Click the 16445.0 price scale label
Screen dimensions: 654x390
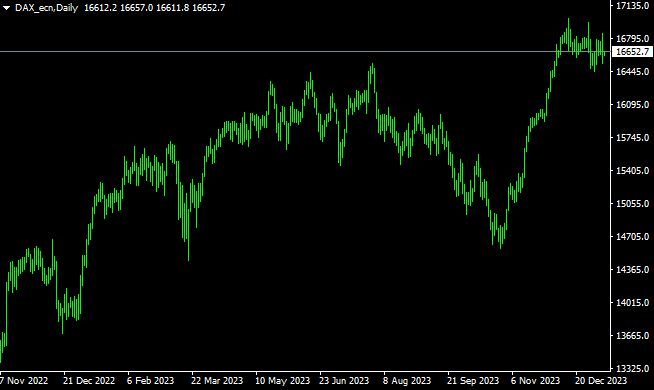(x=632, y=72)
